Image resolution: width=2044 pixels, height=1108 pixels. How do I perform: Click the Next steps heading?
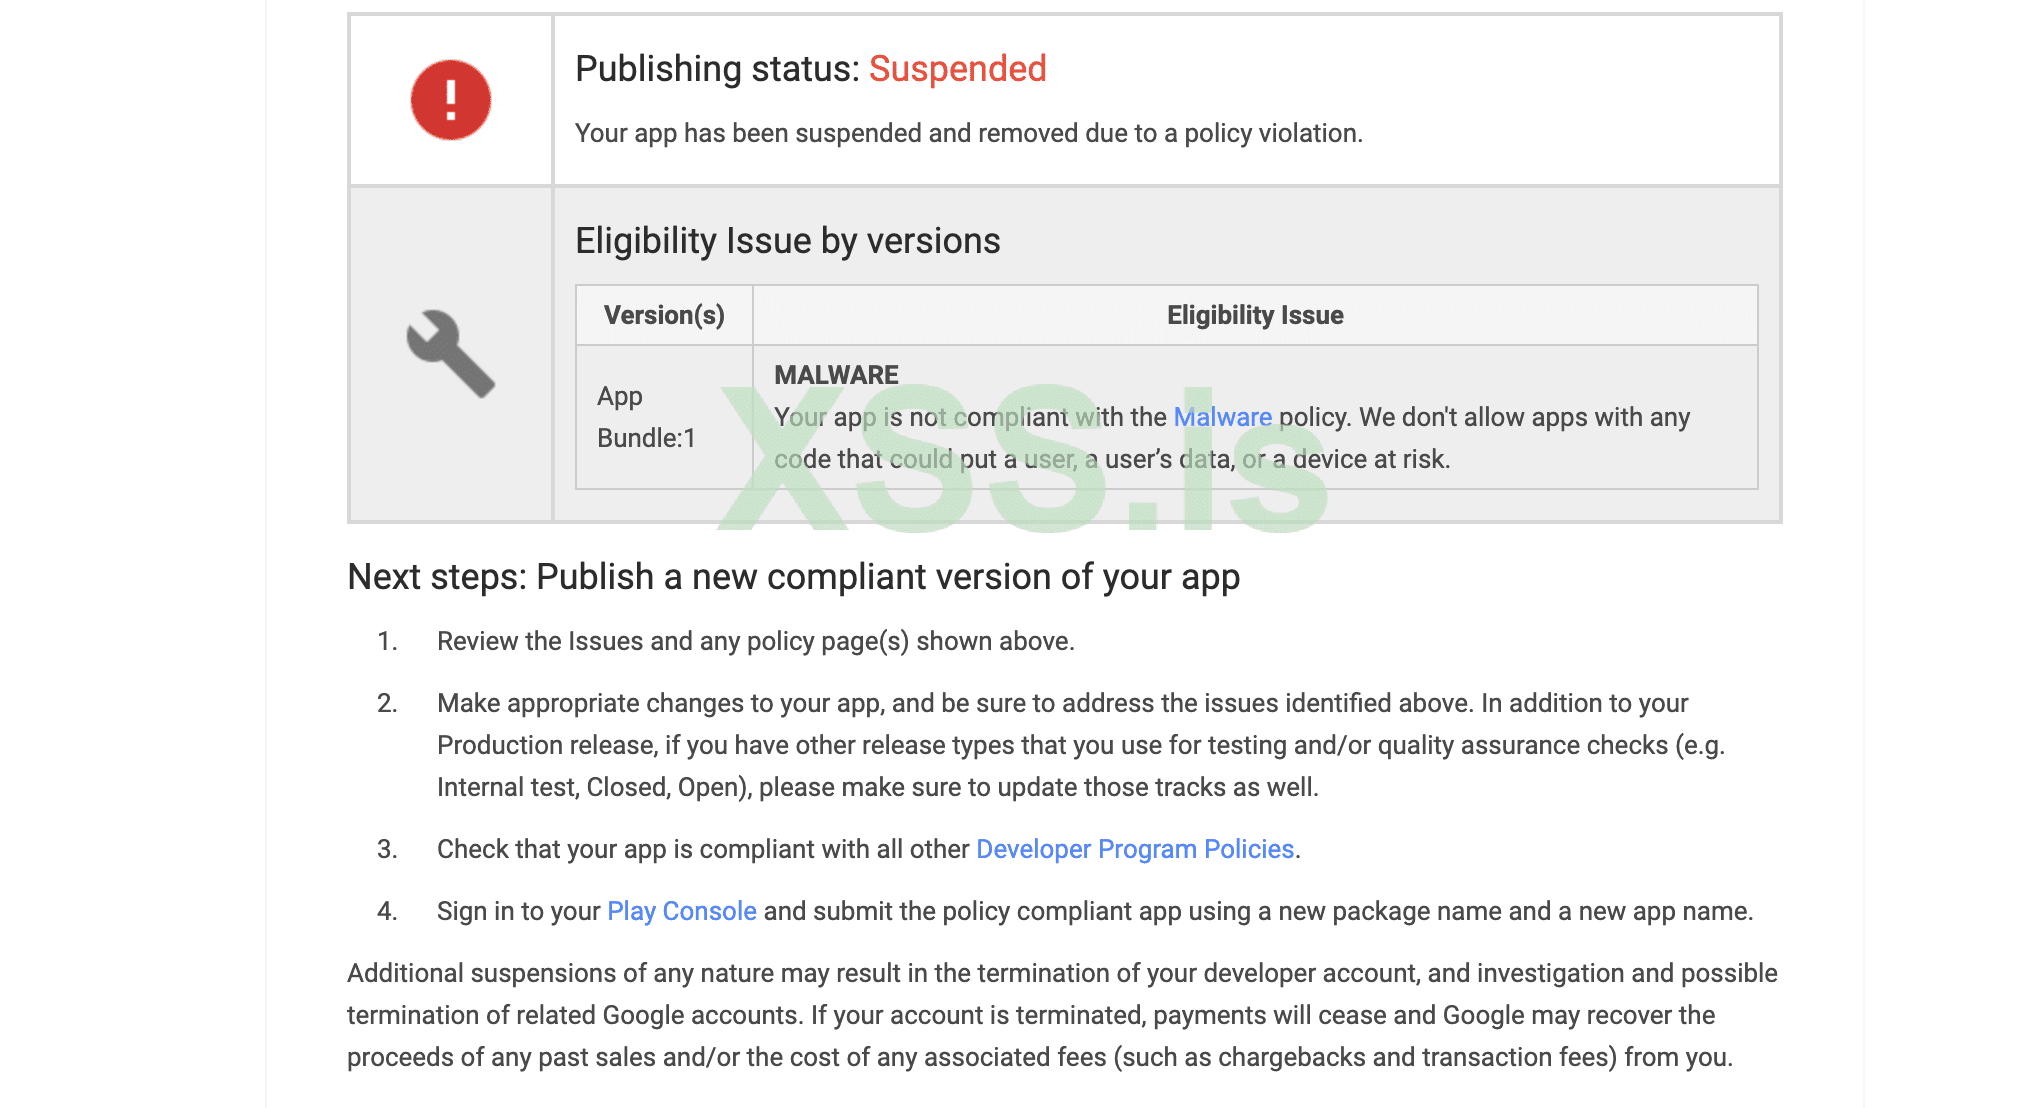pos(793,577)
